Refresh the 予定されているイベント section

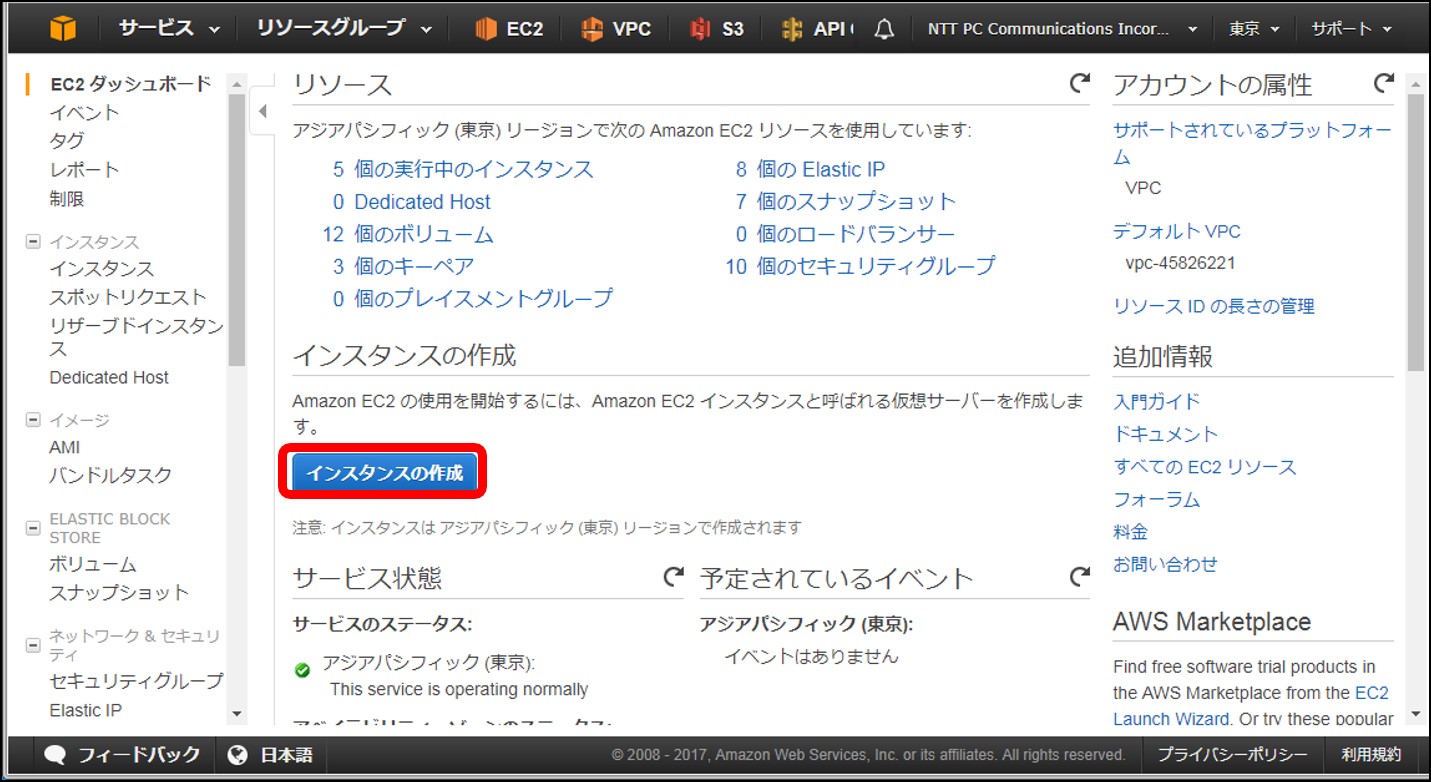(x=1079, y=576)
